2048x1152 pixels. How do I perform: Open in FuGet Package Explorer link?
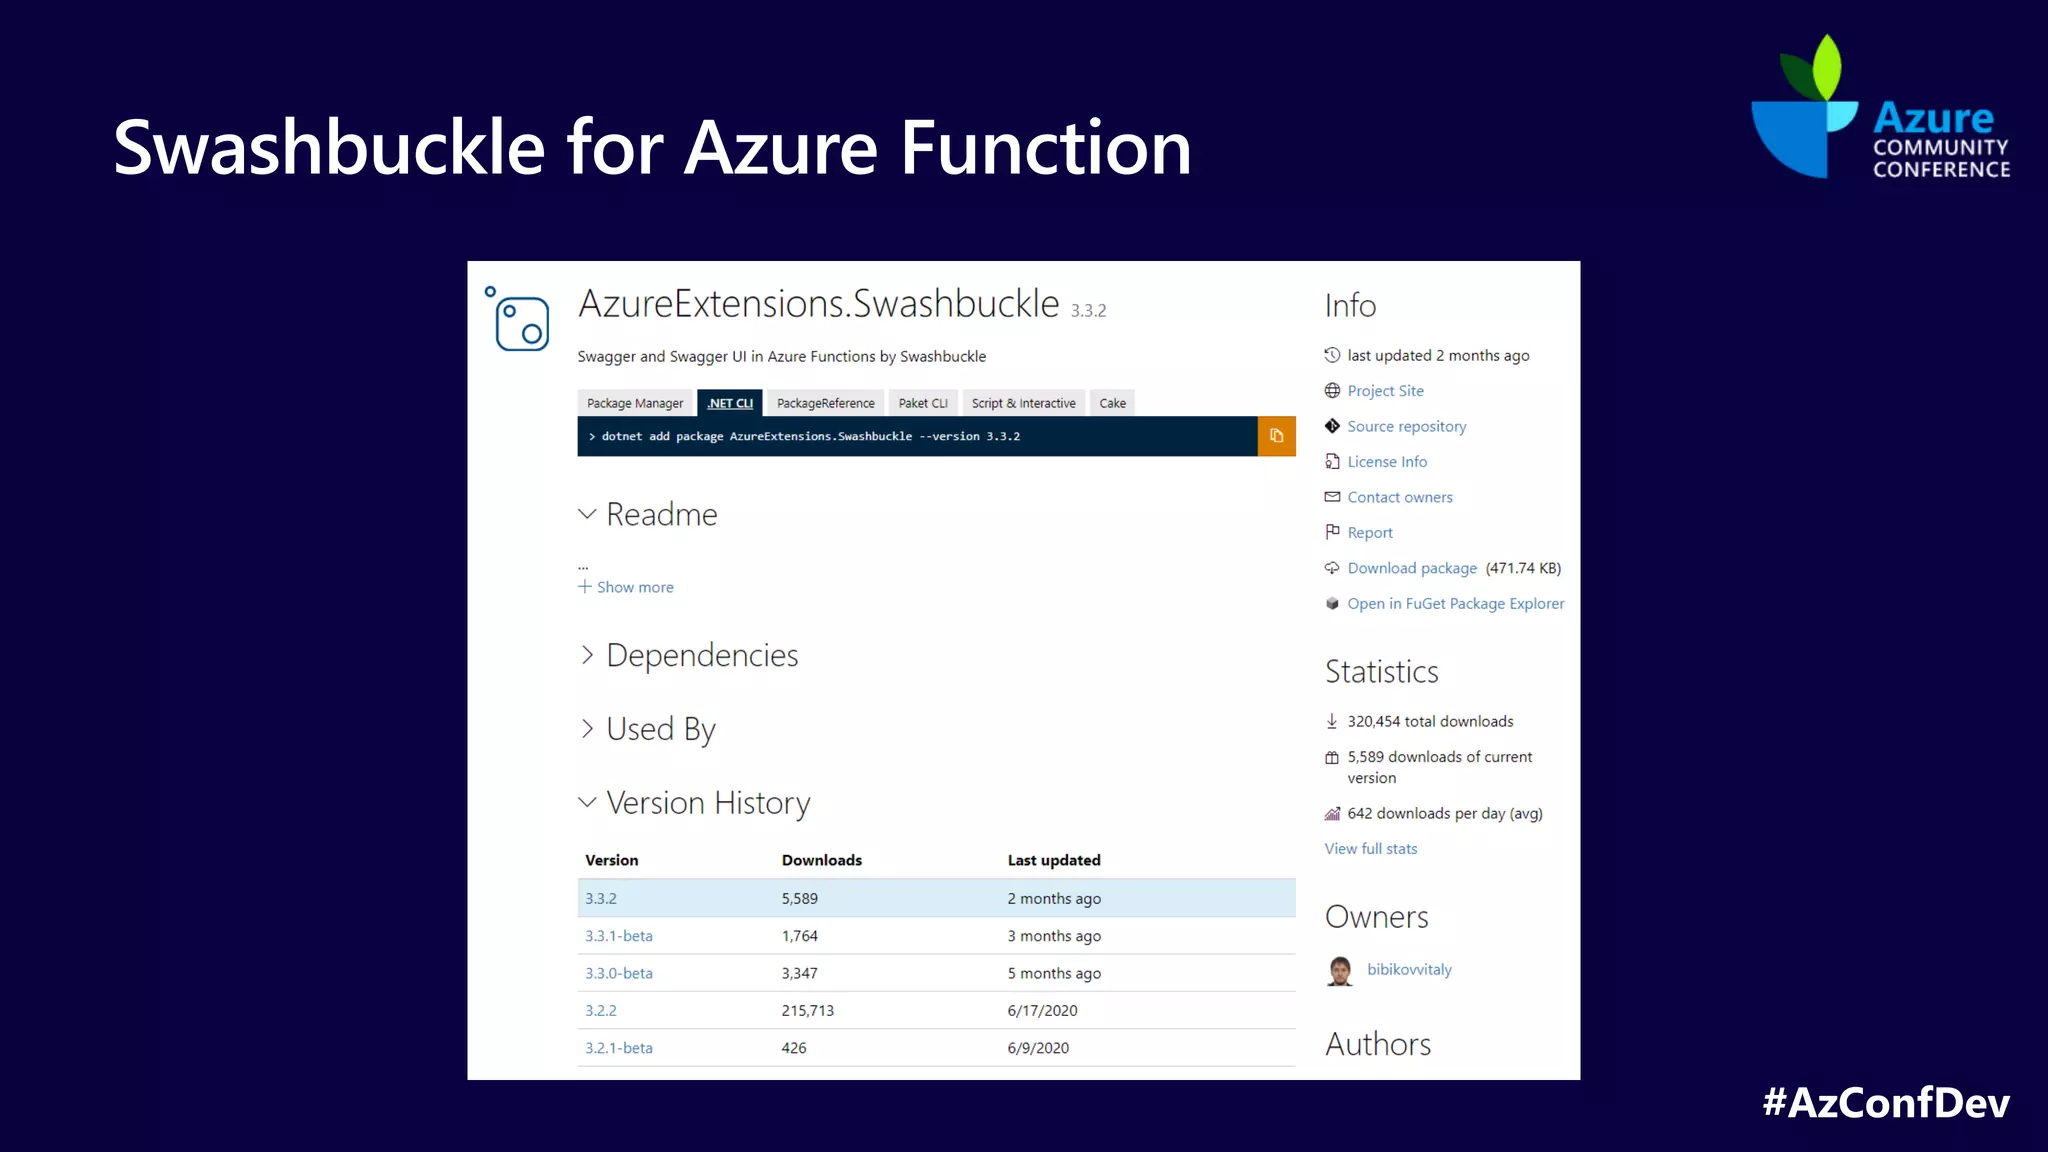[1456, 603]
